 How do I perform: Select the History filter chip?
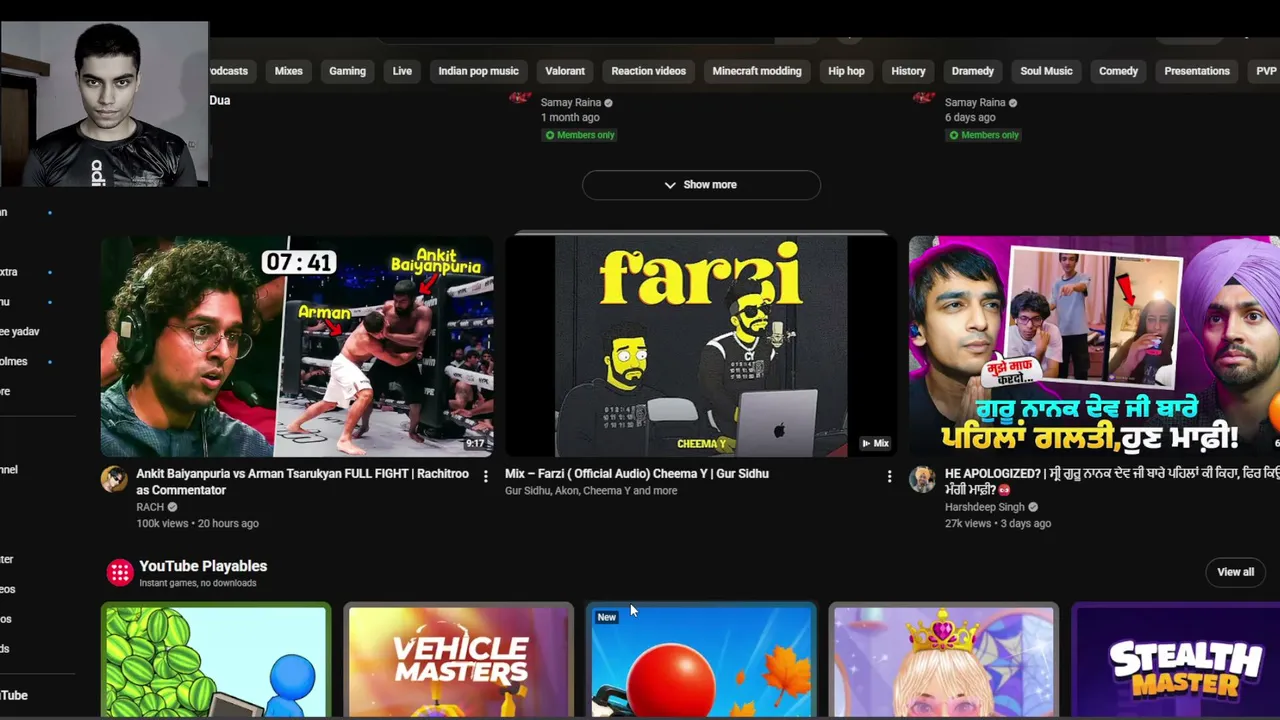(x=908, y=71)
